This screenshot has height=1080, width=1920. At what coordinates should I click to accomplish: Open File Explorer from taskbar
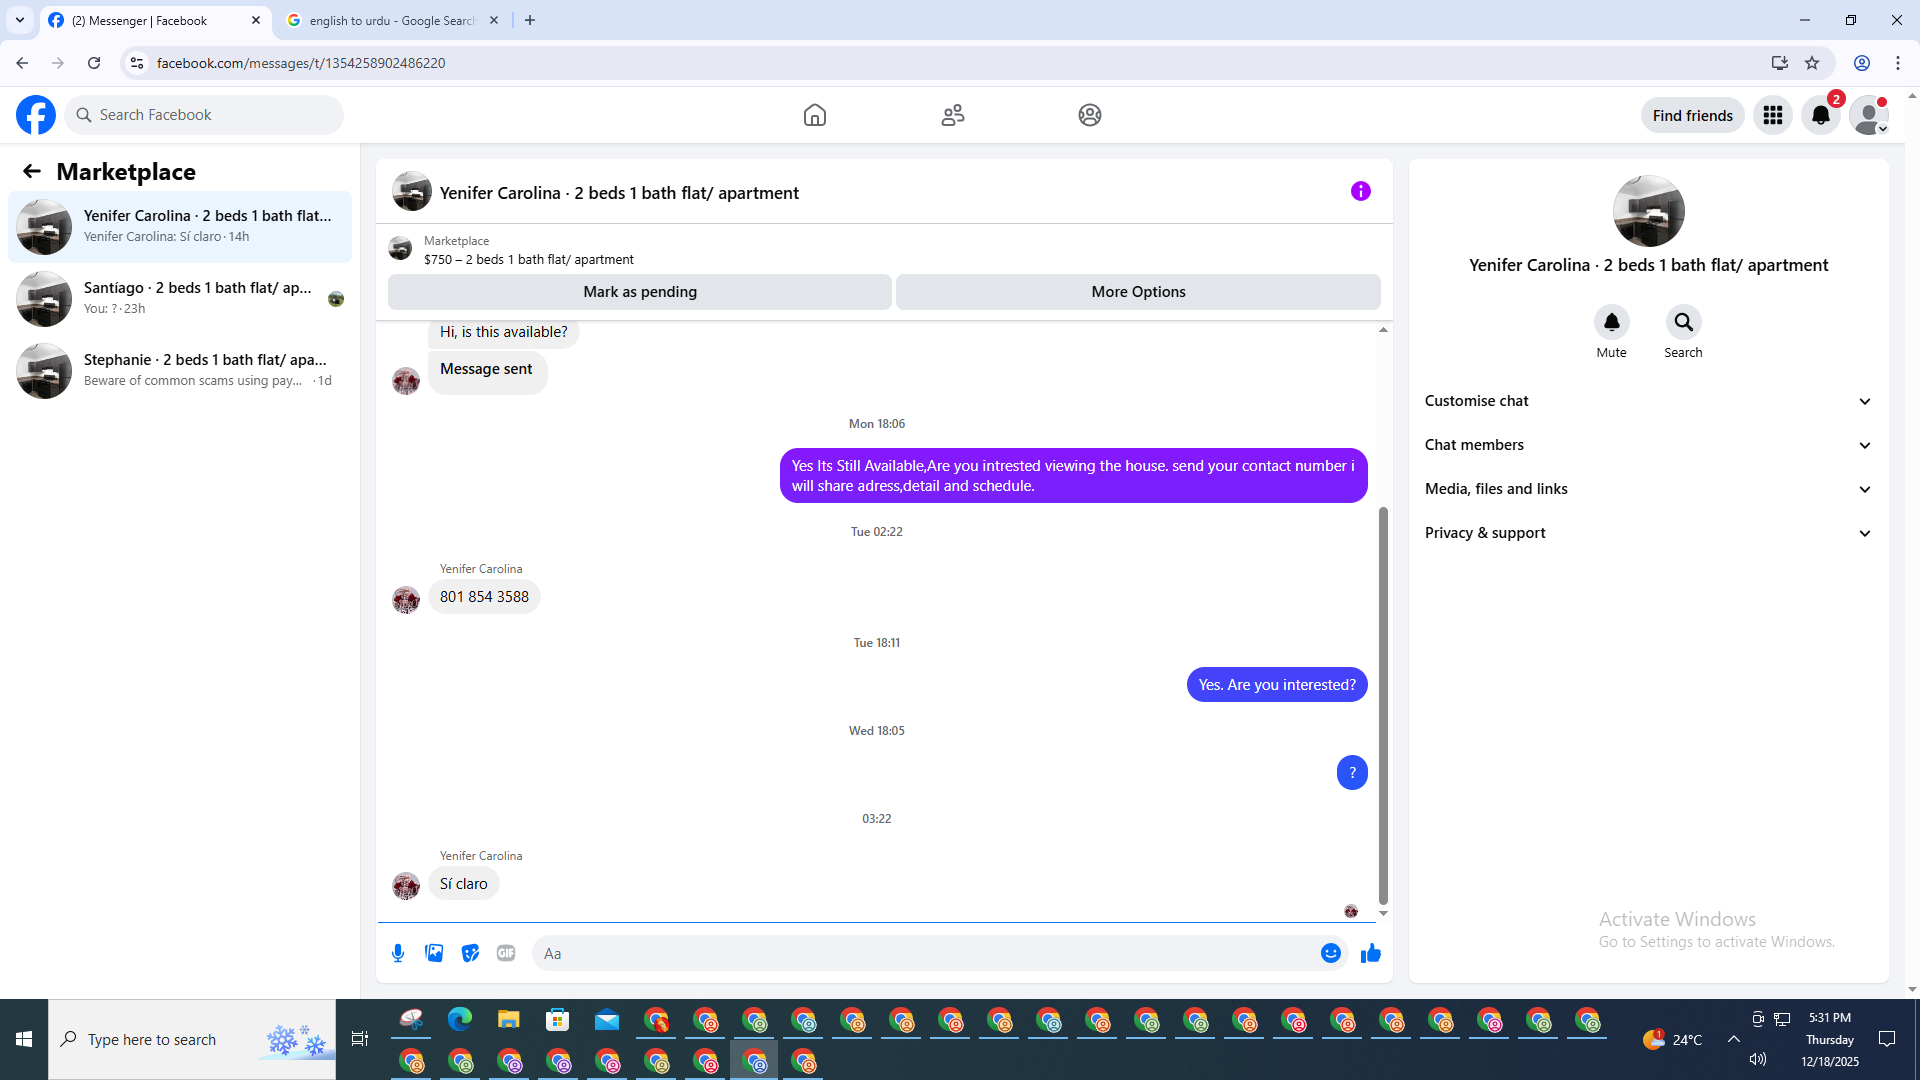pyautogui.click(x=509, y=1020)
